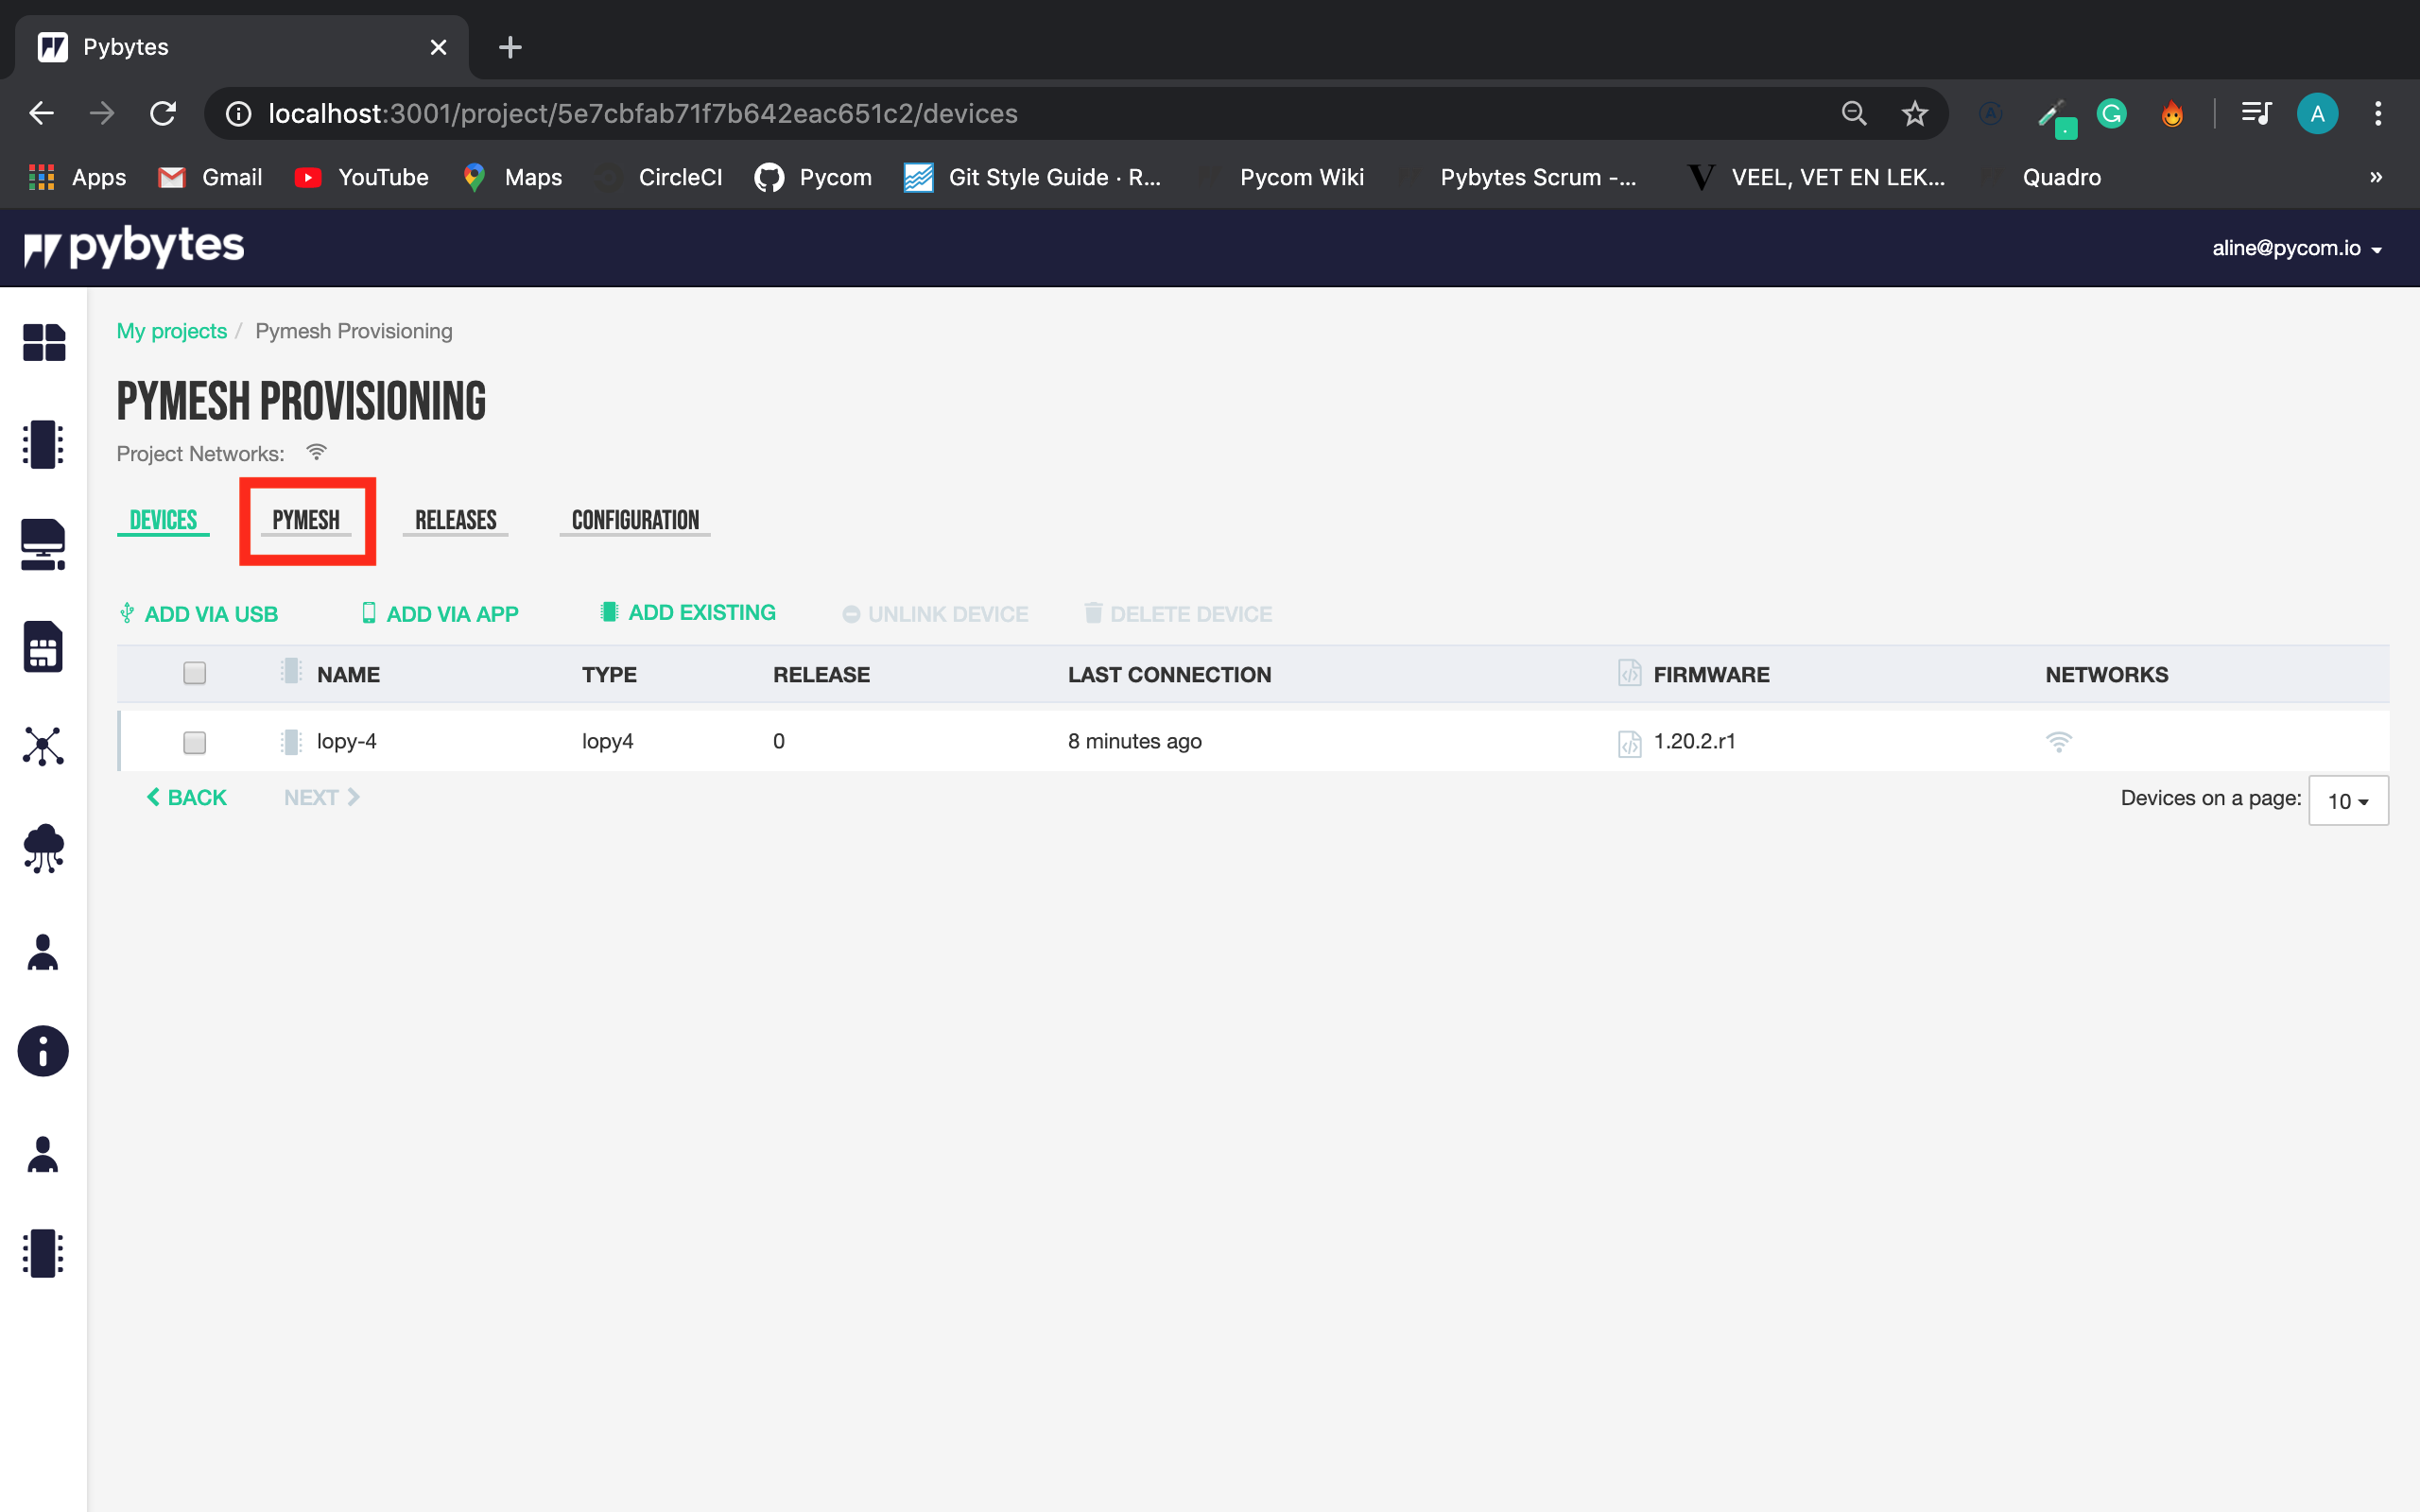
Task: Open the devices-per-page dropdown showing 10
Action: click(2347, 800)
